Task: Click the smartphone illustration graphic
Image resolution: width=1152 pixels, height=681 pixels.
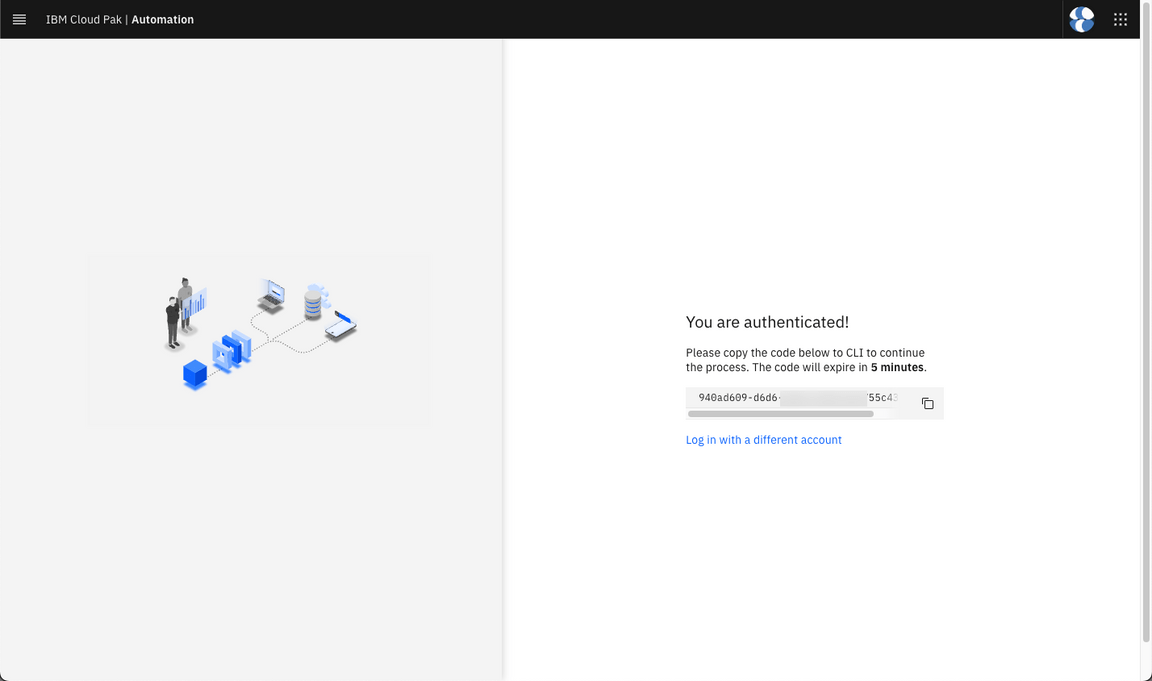Action: pyautogui.click(x=341, y=325)
